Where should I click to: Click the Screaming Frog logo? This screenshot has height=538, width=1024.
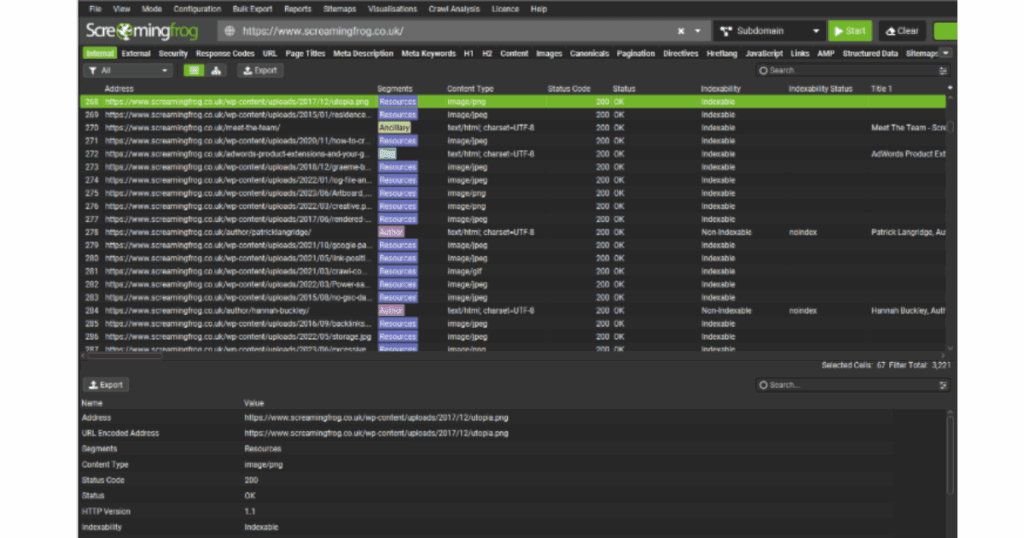coord(142,31)
